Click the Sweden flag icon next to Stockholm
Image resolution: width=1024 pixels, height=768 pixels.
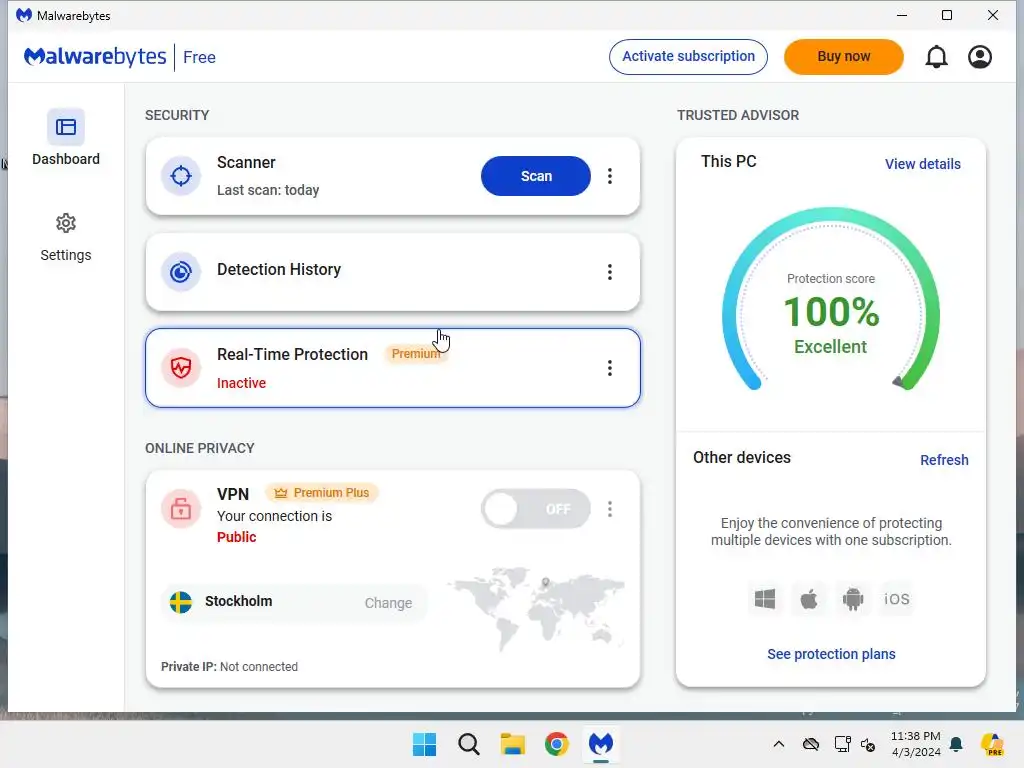coord(181,601)
